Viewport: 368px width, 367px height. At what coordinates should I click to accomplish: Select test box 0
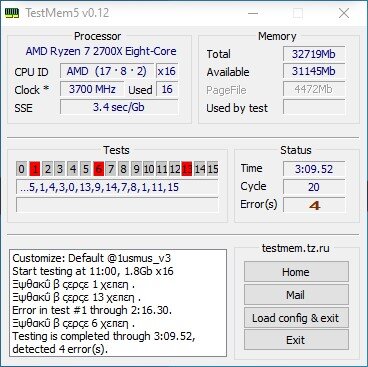pos(21,169)
